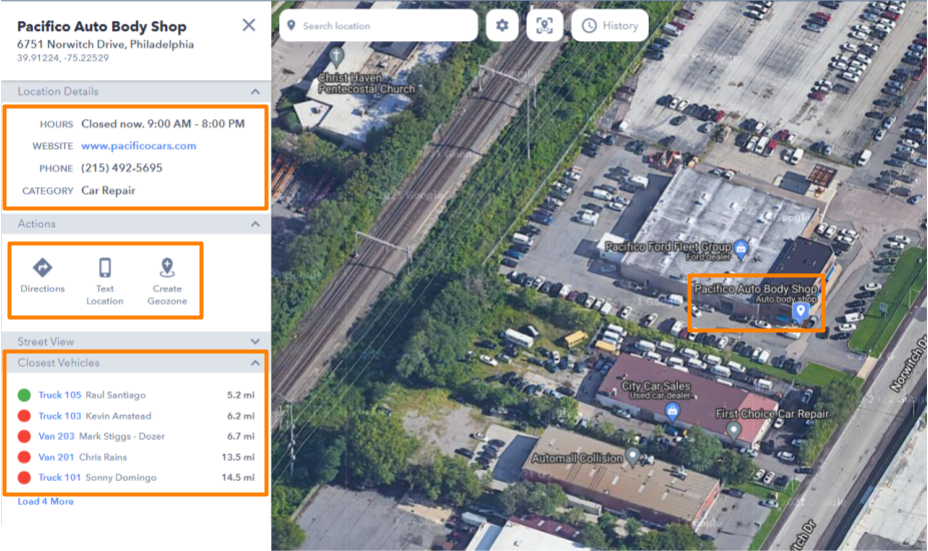This screenshot has width=928, height=551.
Task: Close the Pacifico Auto Body Shop panel
Action: 249,25
